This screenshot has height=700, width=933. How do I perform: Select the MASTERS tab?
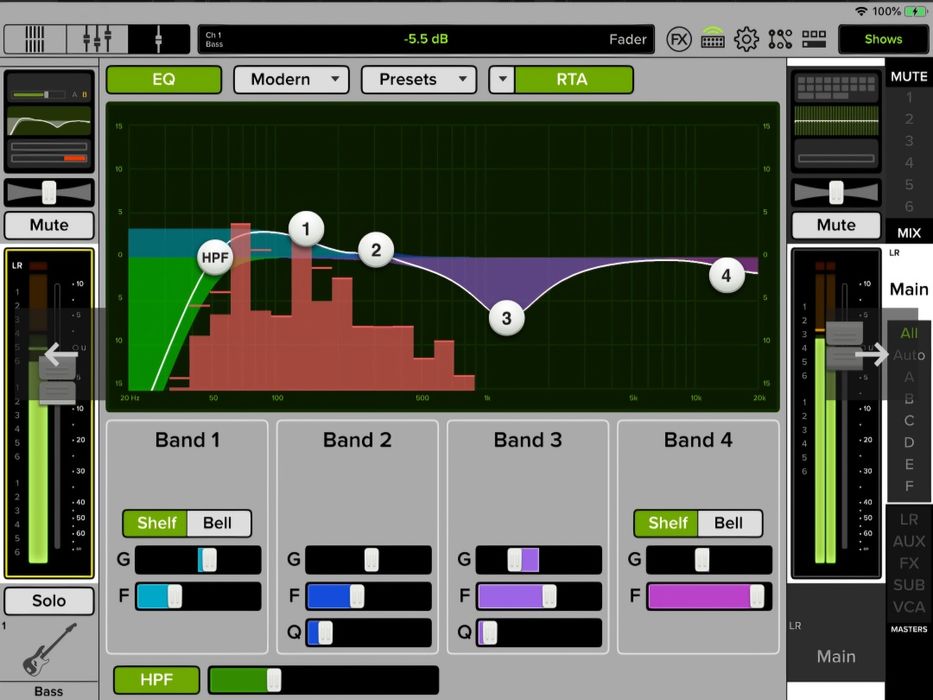click(x=909, y=629)
